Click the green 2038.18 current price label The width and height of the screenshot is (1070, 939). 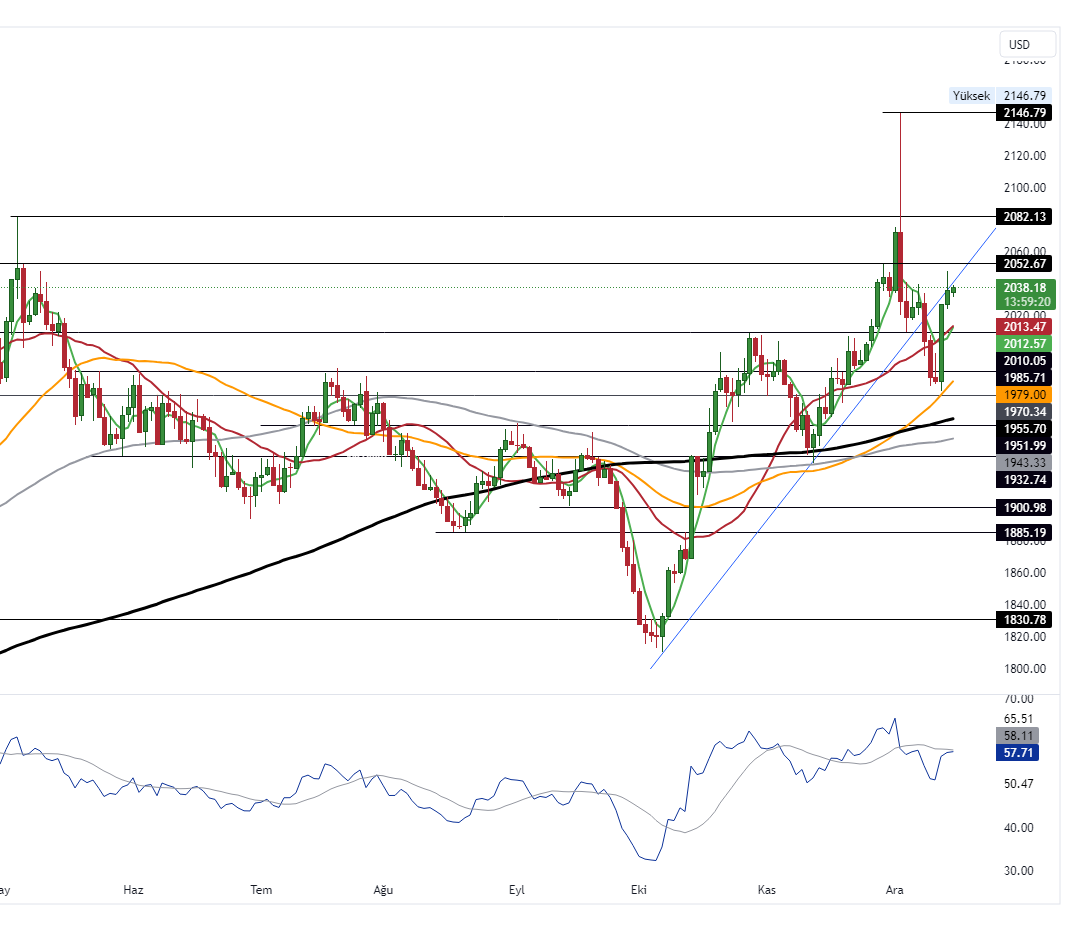coord(1025,287)
